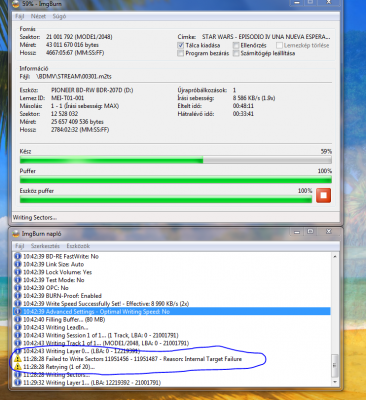Viewport: 366px width, 400px height.
Task: Click info icon beside Lock Volume: Yes
Action: (x=18, y=272)
